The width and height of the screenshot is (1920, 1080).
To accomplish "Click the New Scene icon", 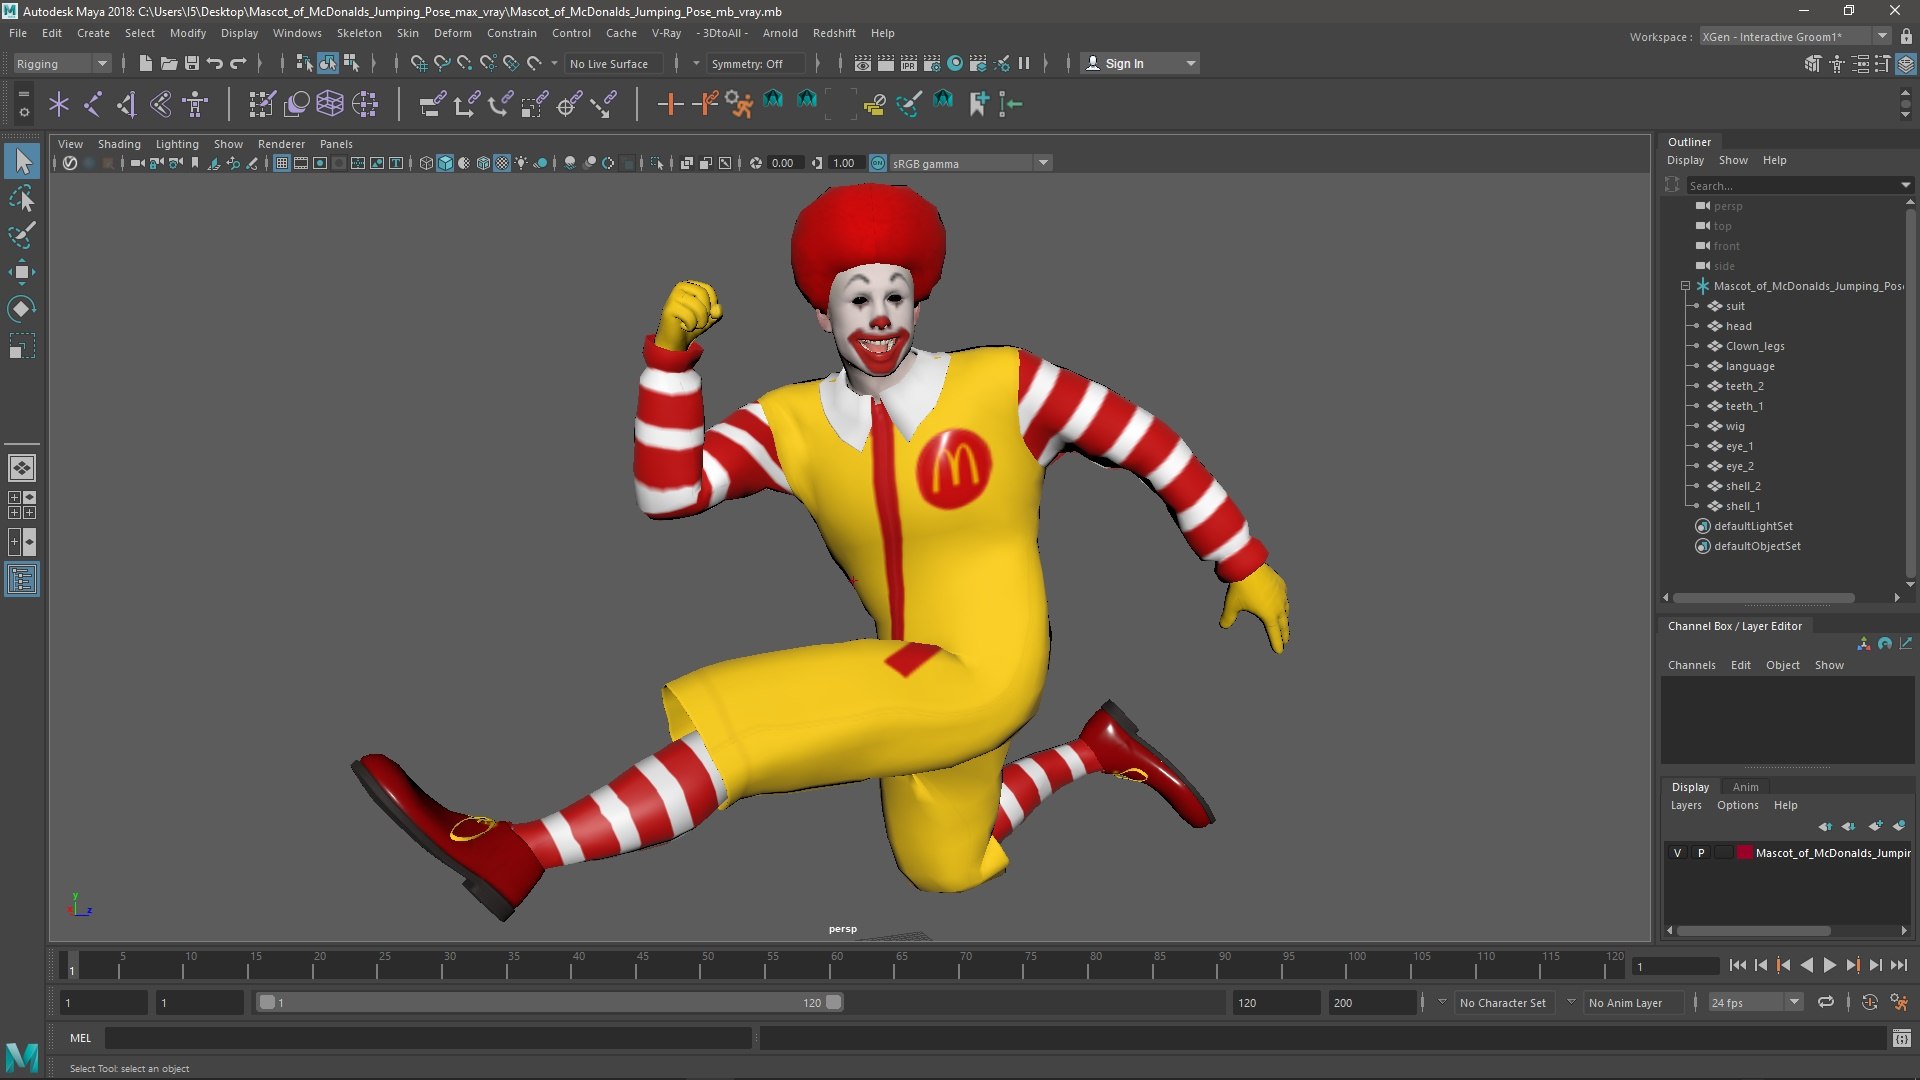I will pos(145,63).
